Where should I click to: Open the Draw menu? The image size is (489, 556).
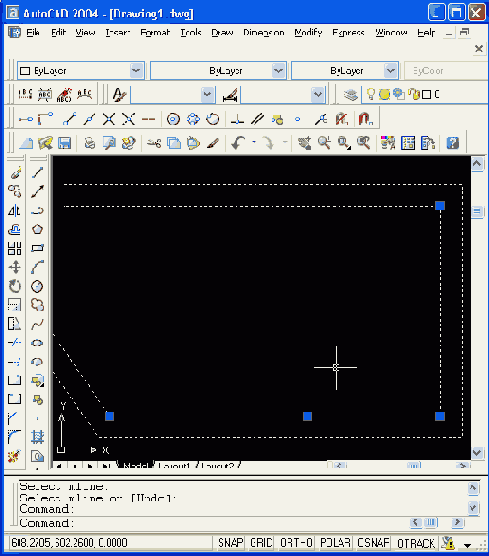tap(222, 32)
